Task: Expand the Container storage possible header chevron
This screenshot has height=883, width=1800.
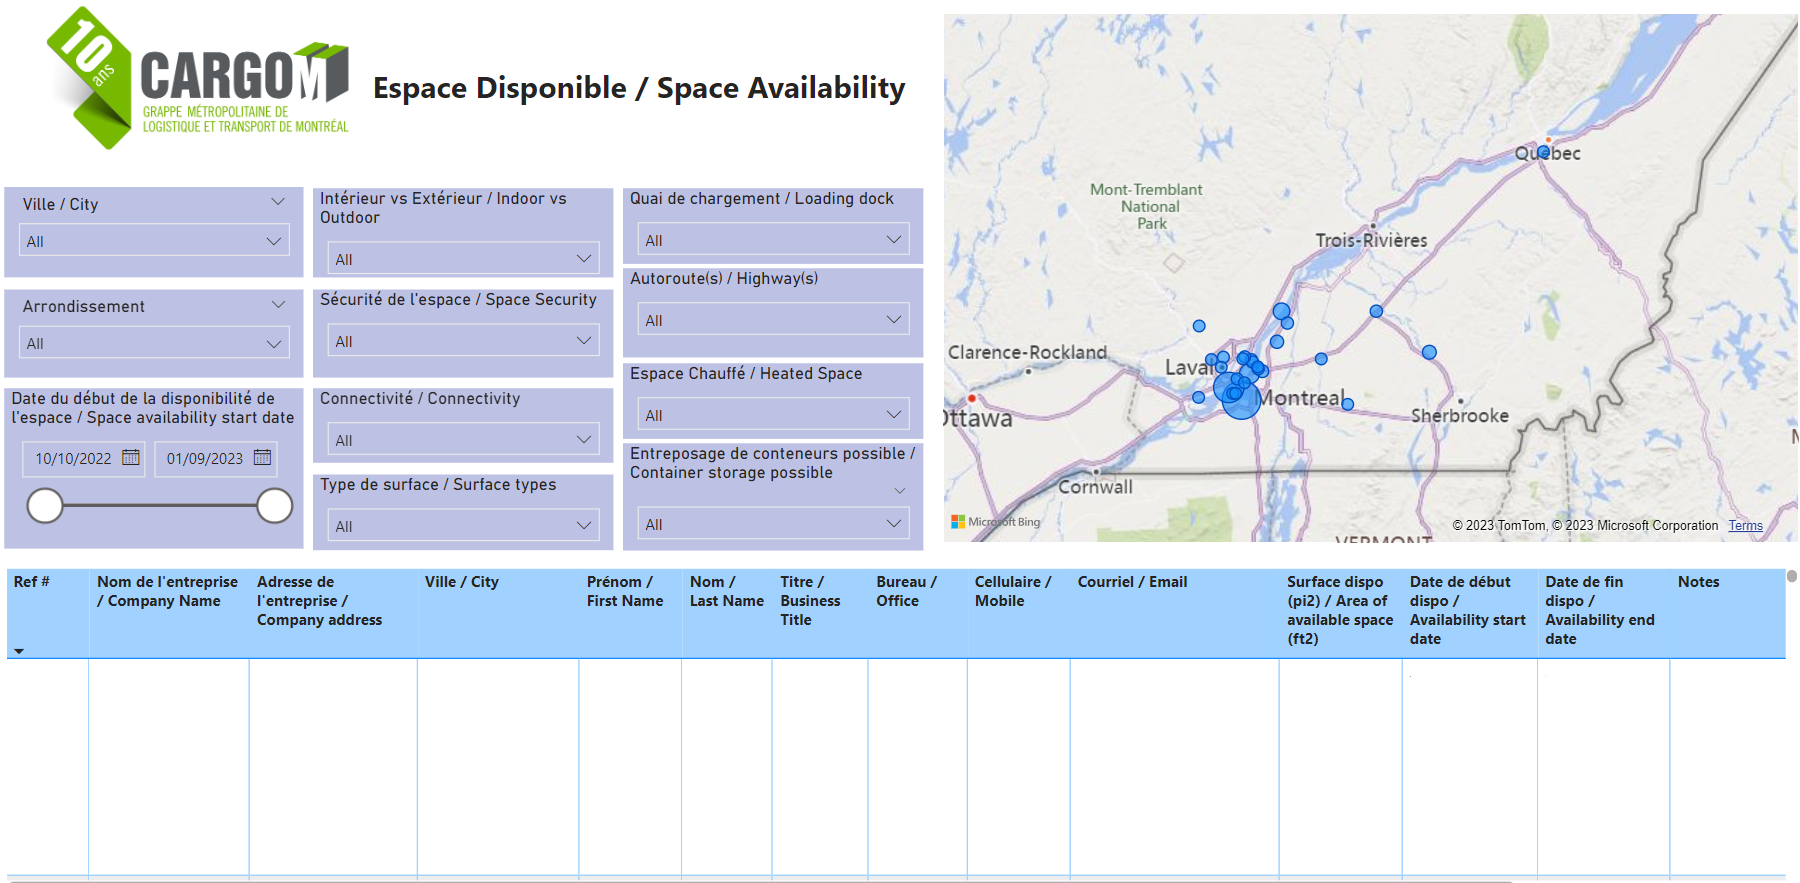Action: coord(899,491)
